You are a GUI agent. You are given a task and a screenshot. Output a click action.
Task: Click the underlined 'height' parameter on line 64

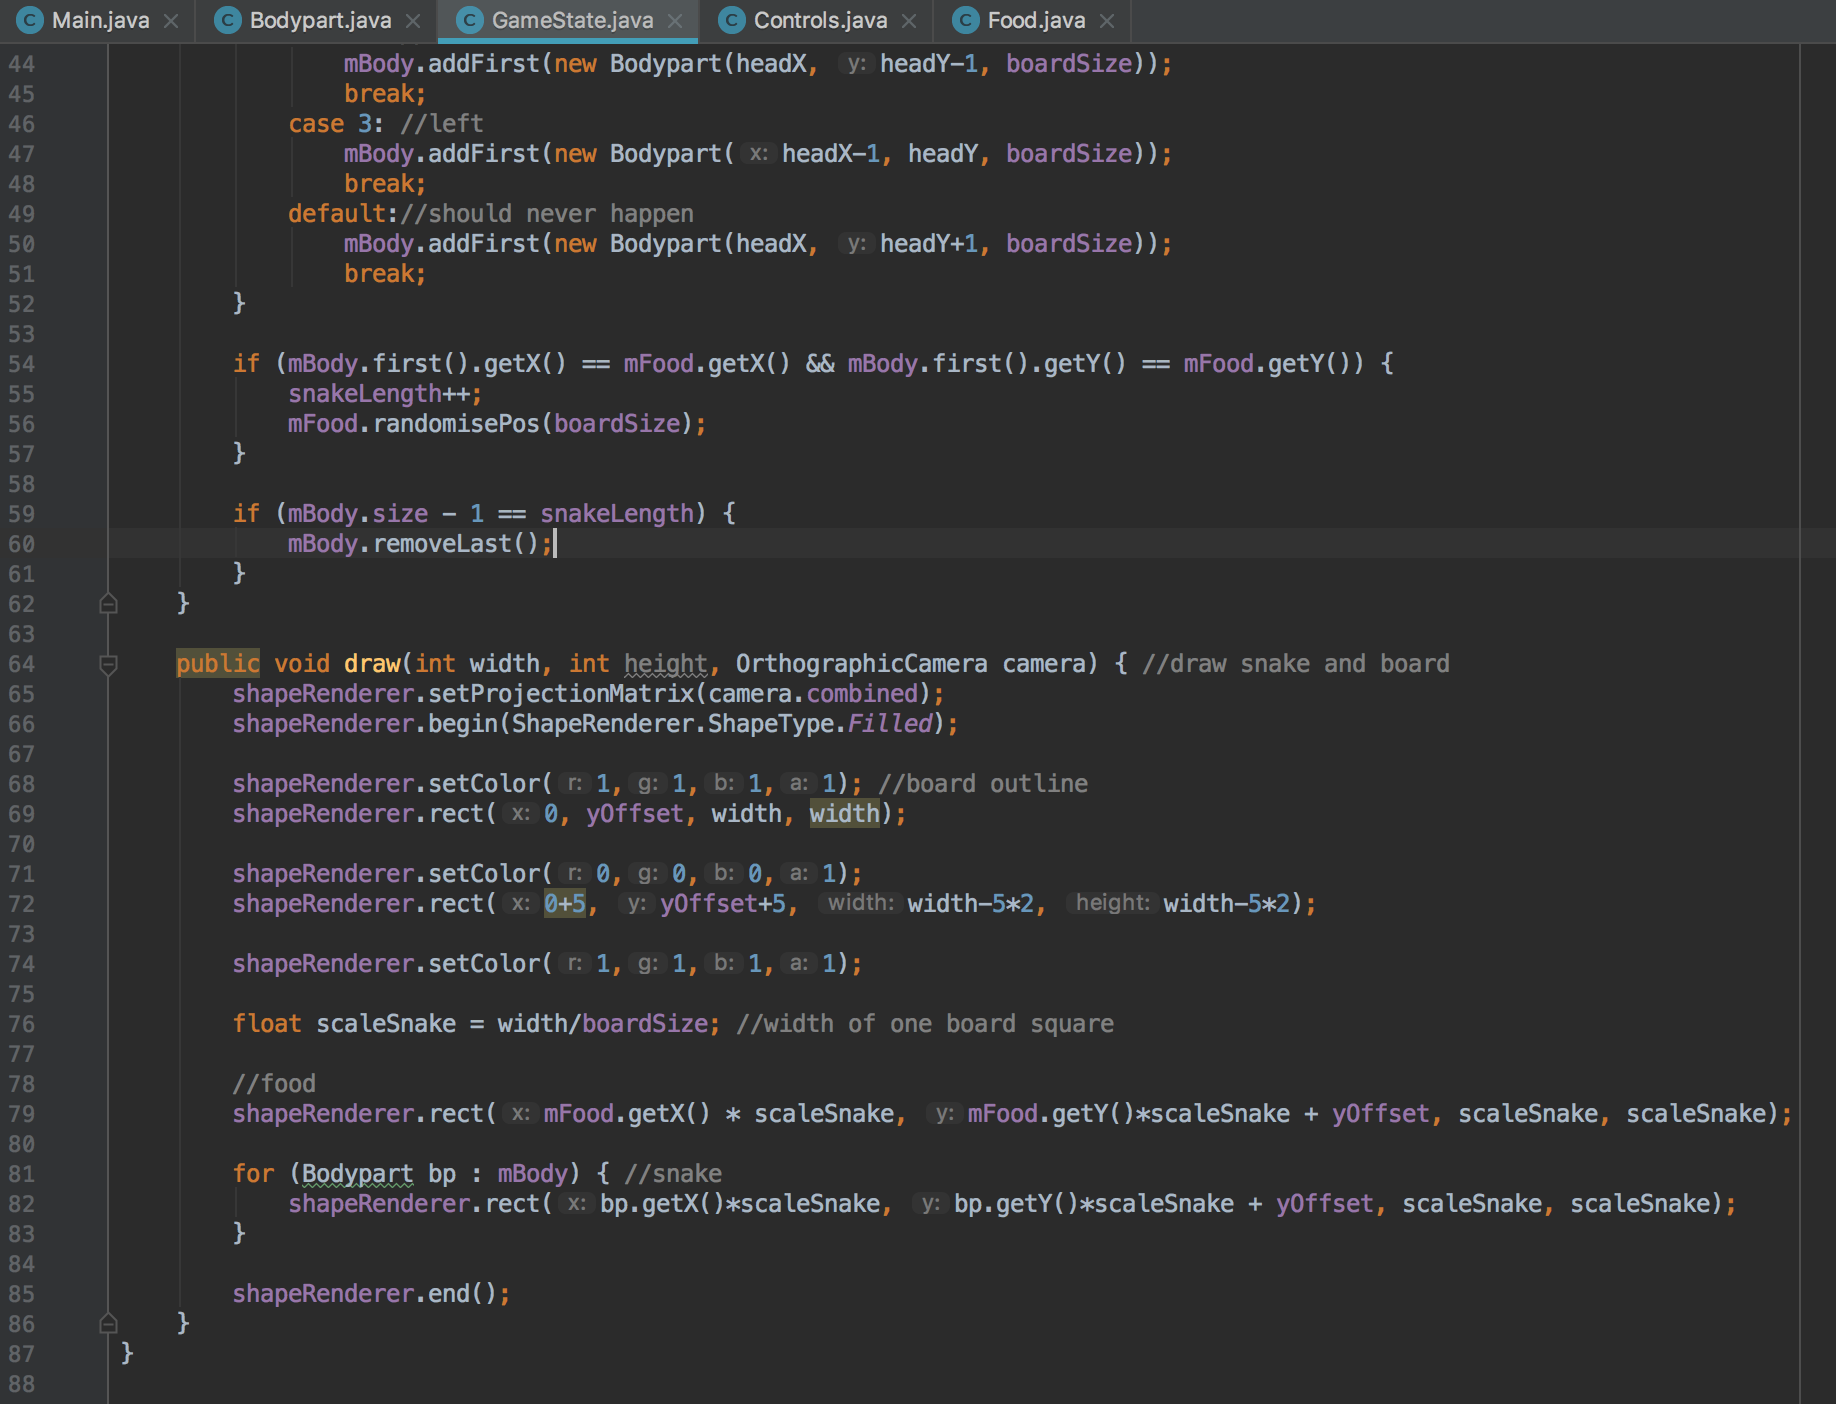(666, 664)
